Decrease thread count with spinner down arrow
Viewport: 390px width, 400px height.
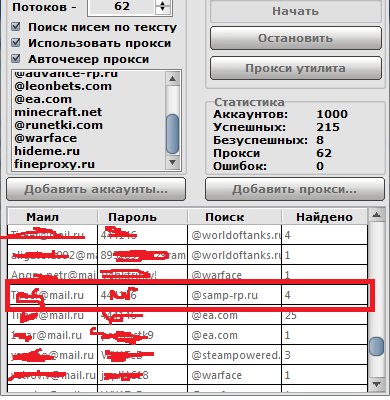coord(163,10)
